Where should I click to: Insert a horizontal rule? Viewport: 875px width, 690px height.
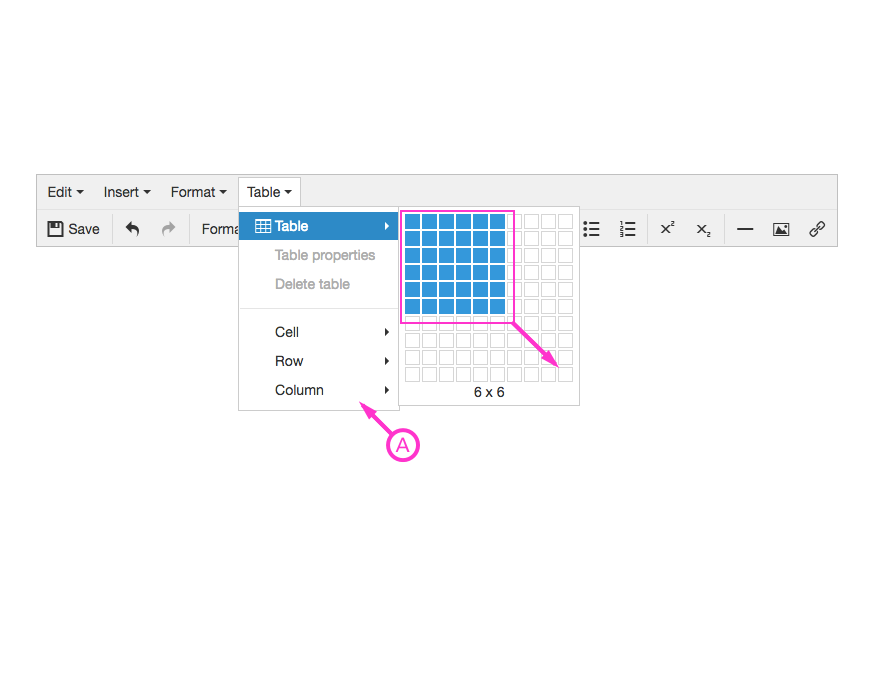point(744,229)
